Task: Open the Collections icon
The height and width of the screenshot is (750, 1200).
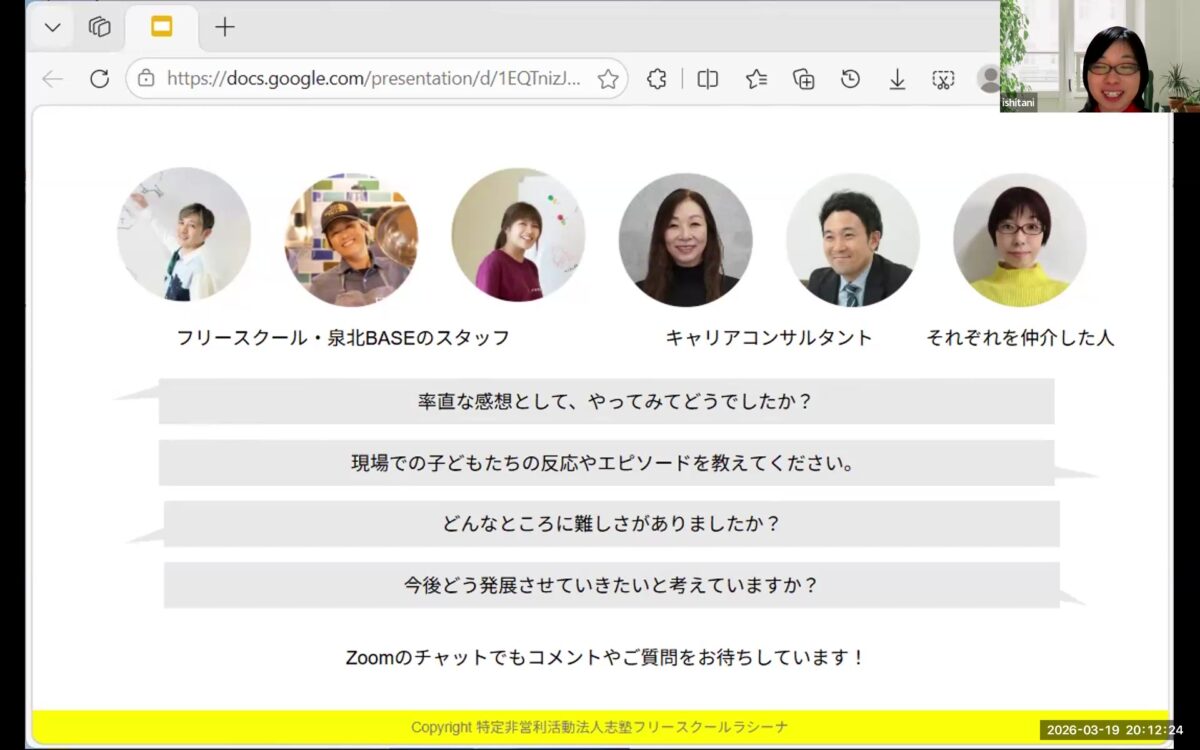Action: click(803, 79)
